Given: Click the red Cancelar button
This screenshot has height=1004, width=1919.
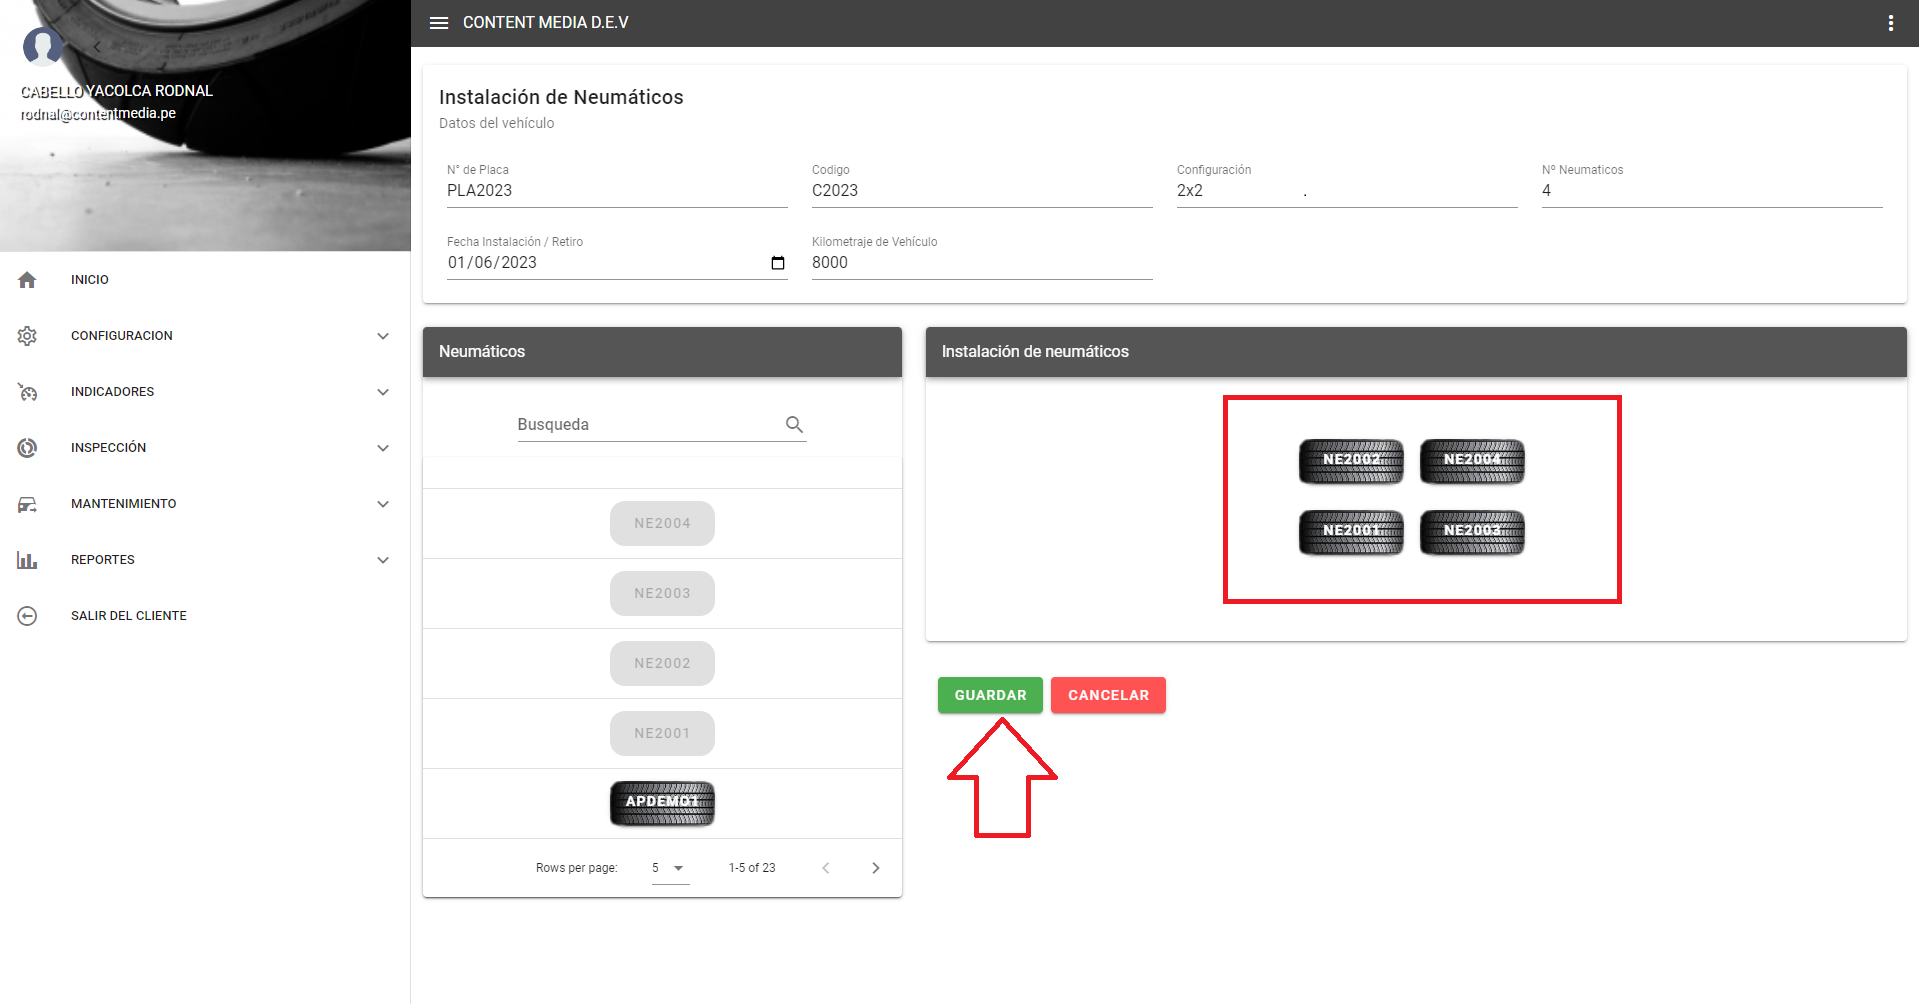Looking at the screenshot, I should coord(1108,695).
